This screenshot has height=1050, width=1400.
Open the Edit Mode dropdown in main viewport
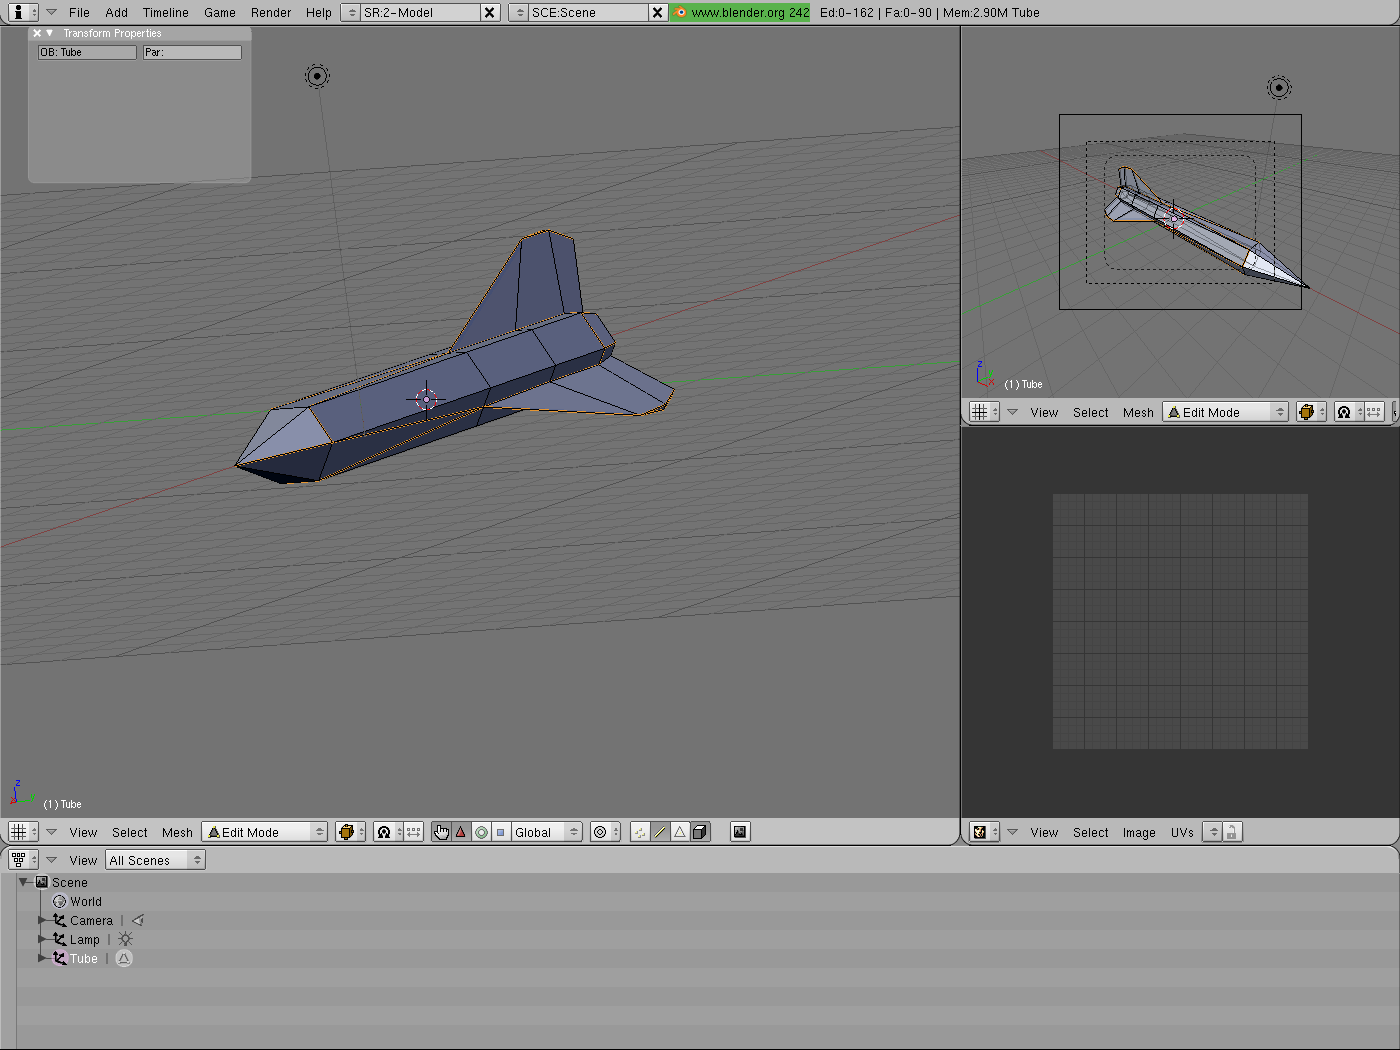[x=265, y=832]
